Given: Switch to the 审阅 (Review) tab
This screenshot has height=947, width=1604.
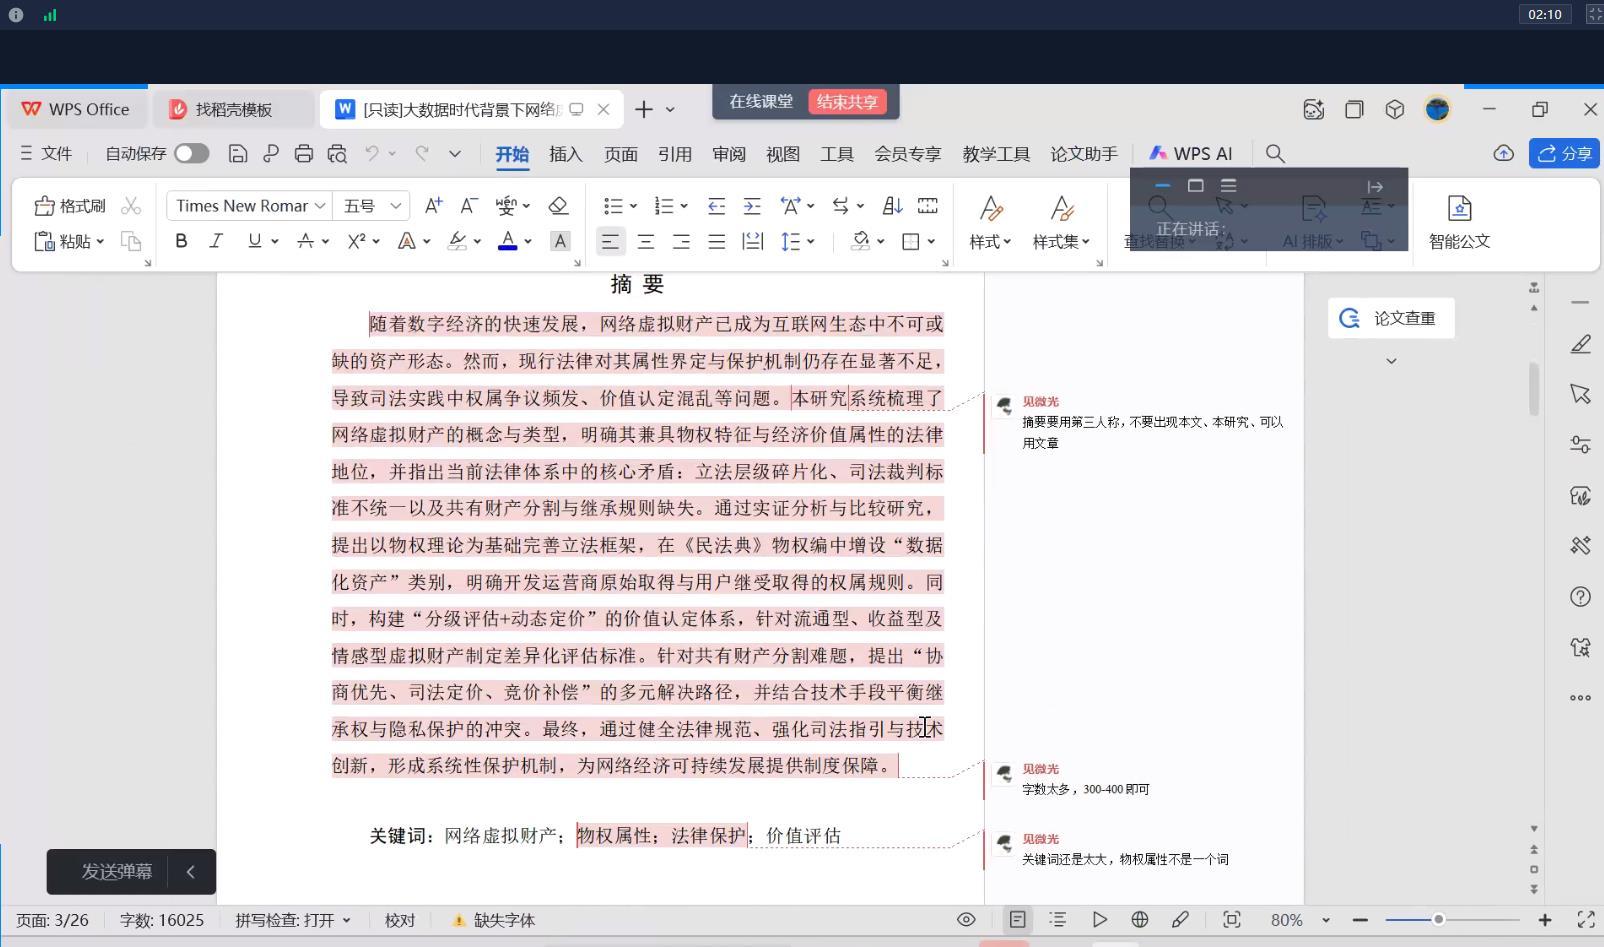Looking at the screenshot, I should [728, 154].
